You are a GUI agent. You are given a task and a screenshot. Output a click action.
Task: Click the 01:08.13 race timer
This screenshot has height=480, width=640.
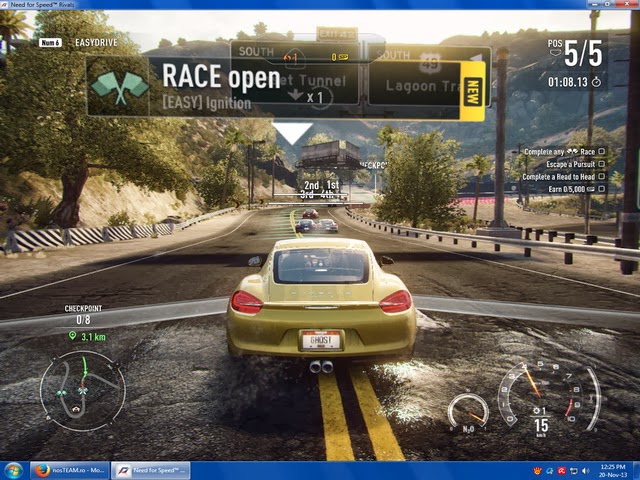click(x=568, y=82)
